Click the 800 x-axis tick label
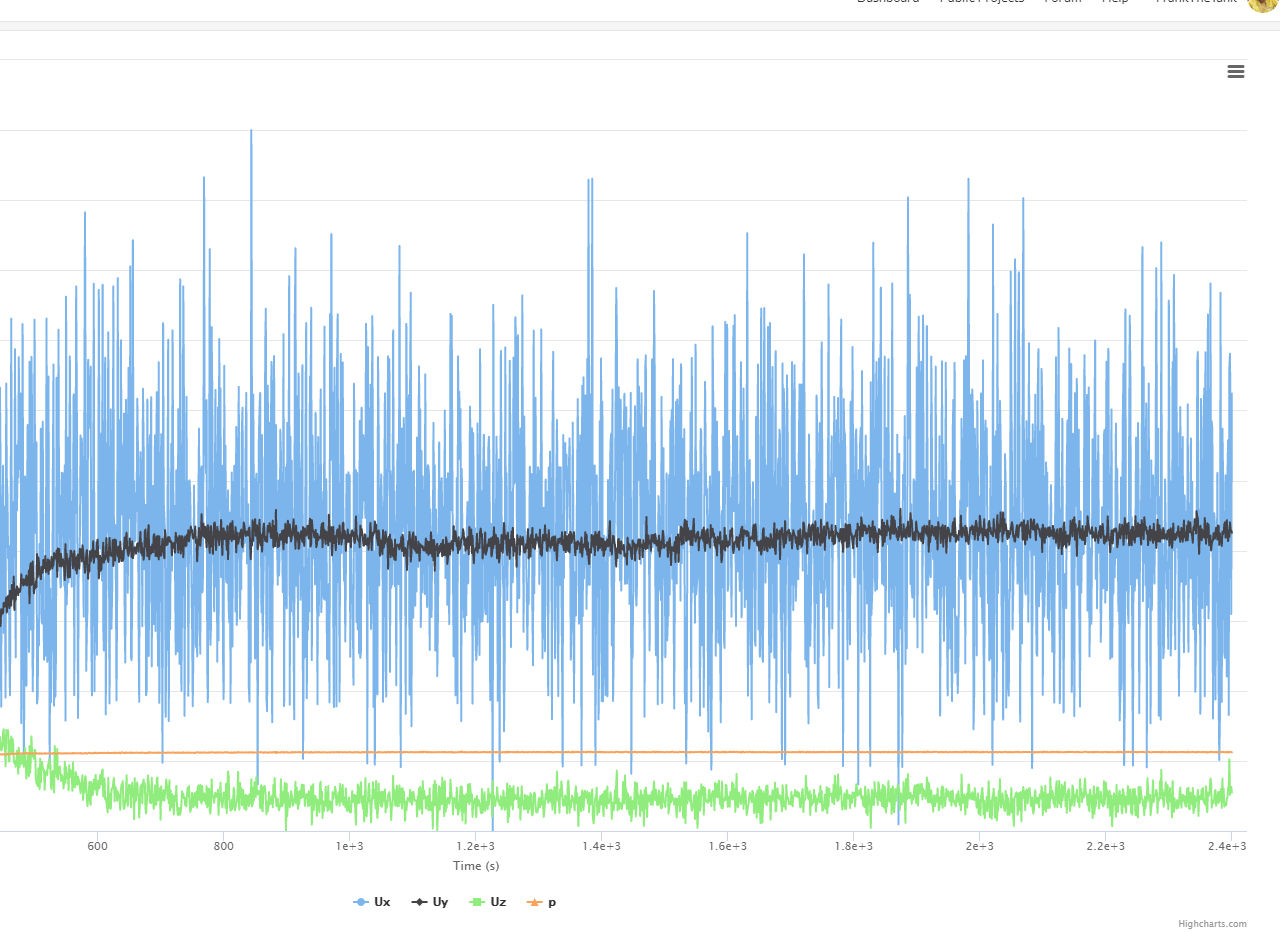 (223, 846)
